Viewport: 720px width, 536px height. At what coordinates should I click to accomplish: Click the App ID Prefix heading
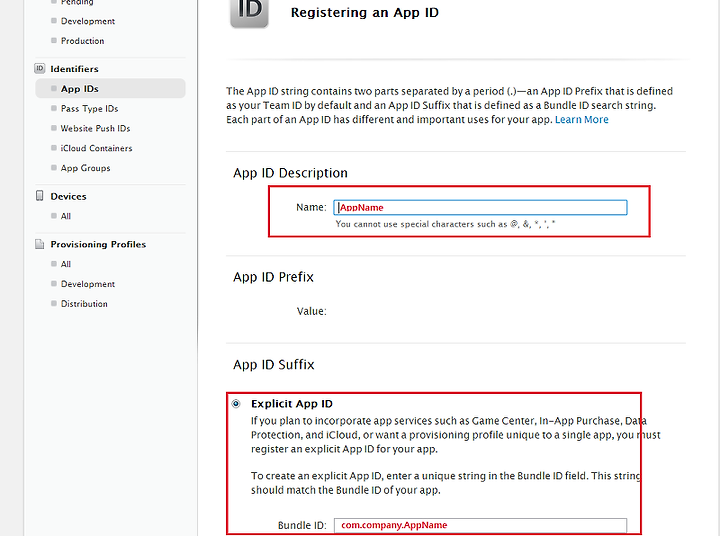(x=273, y=277)
